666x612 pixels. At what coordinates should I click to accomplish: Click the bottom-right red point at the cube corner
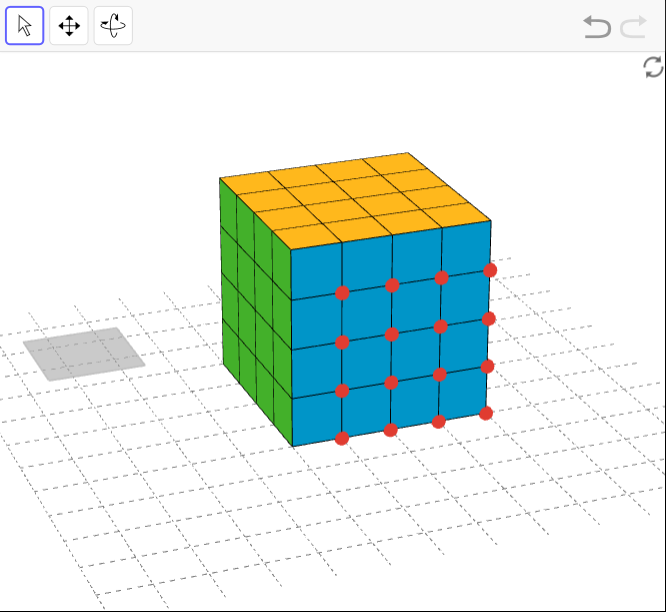point(486,413)
